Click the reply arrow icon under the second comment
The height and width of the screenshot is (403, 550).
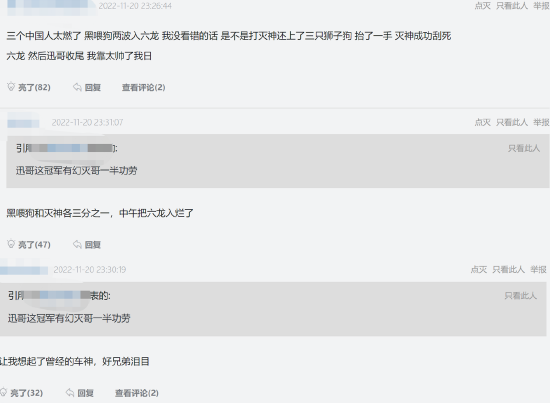pyautogui.click(x=77, y=244)
